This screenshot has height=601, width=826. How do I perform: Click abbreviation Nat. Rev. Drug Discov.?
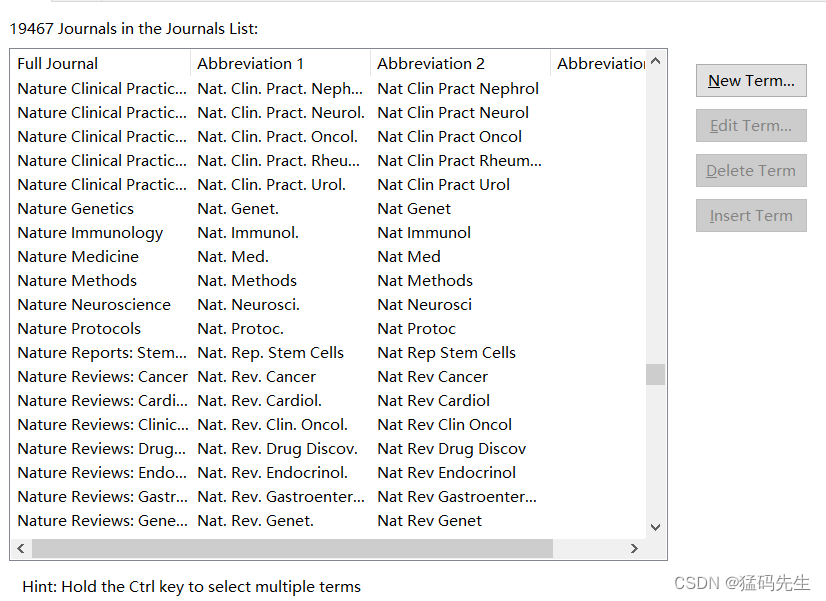277,449
